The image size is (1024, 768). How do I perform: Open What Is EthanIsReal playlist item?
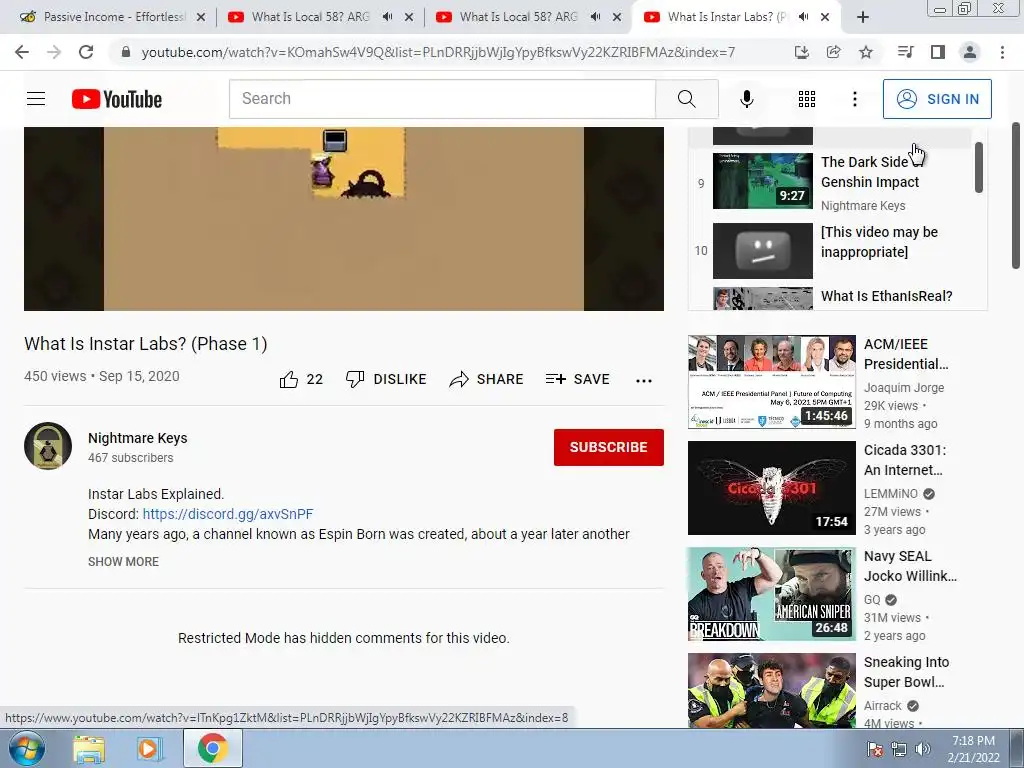[x=886, y=296]
